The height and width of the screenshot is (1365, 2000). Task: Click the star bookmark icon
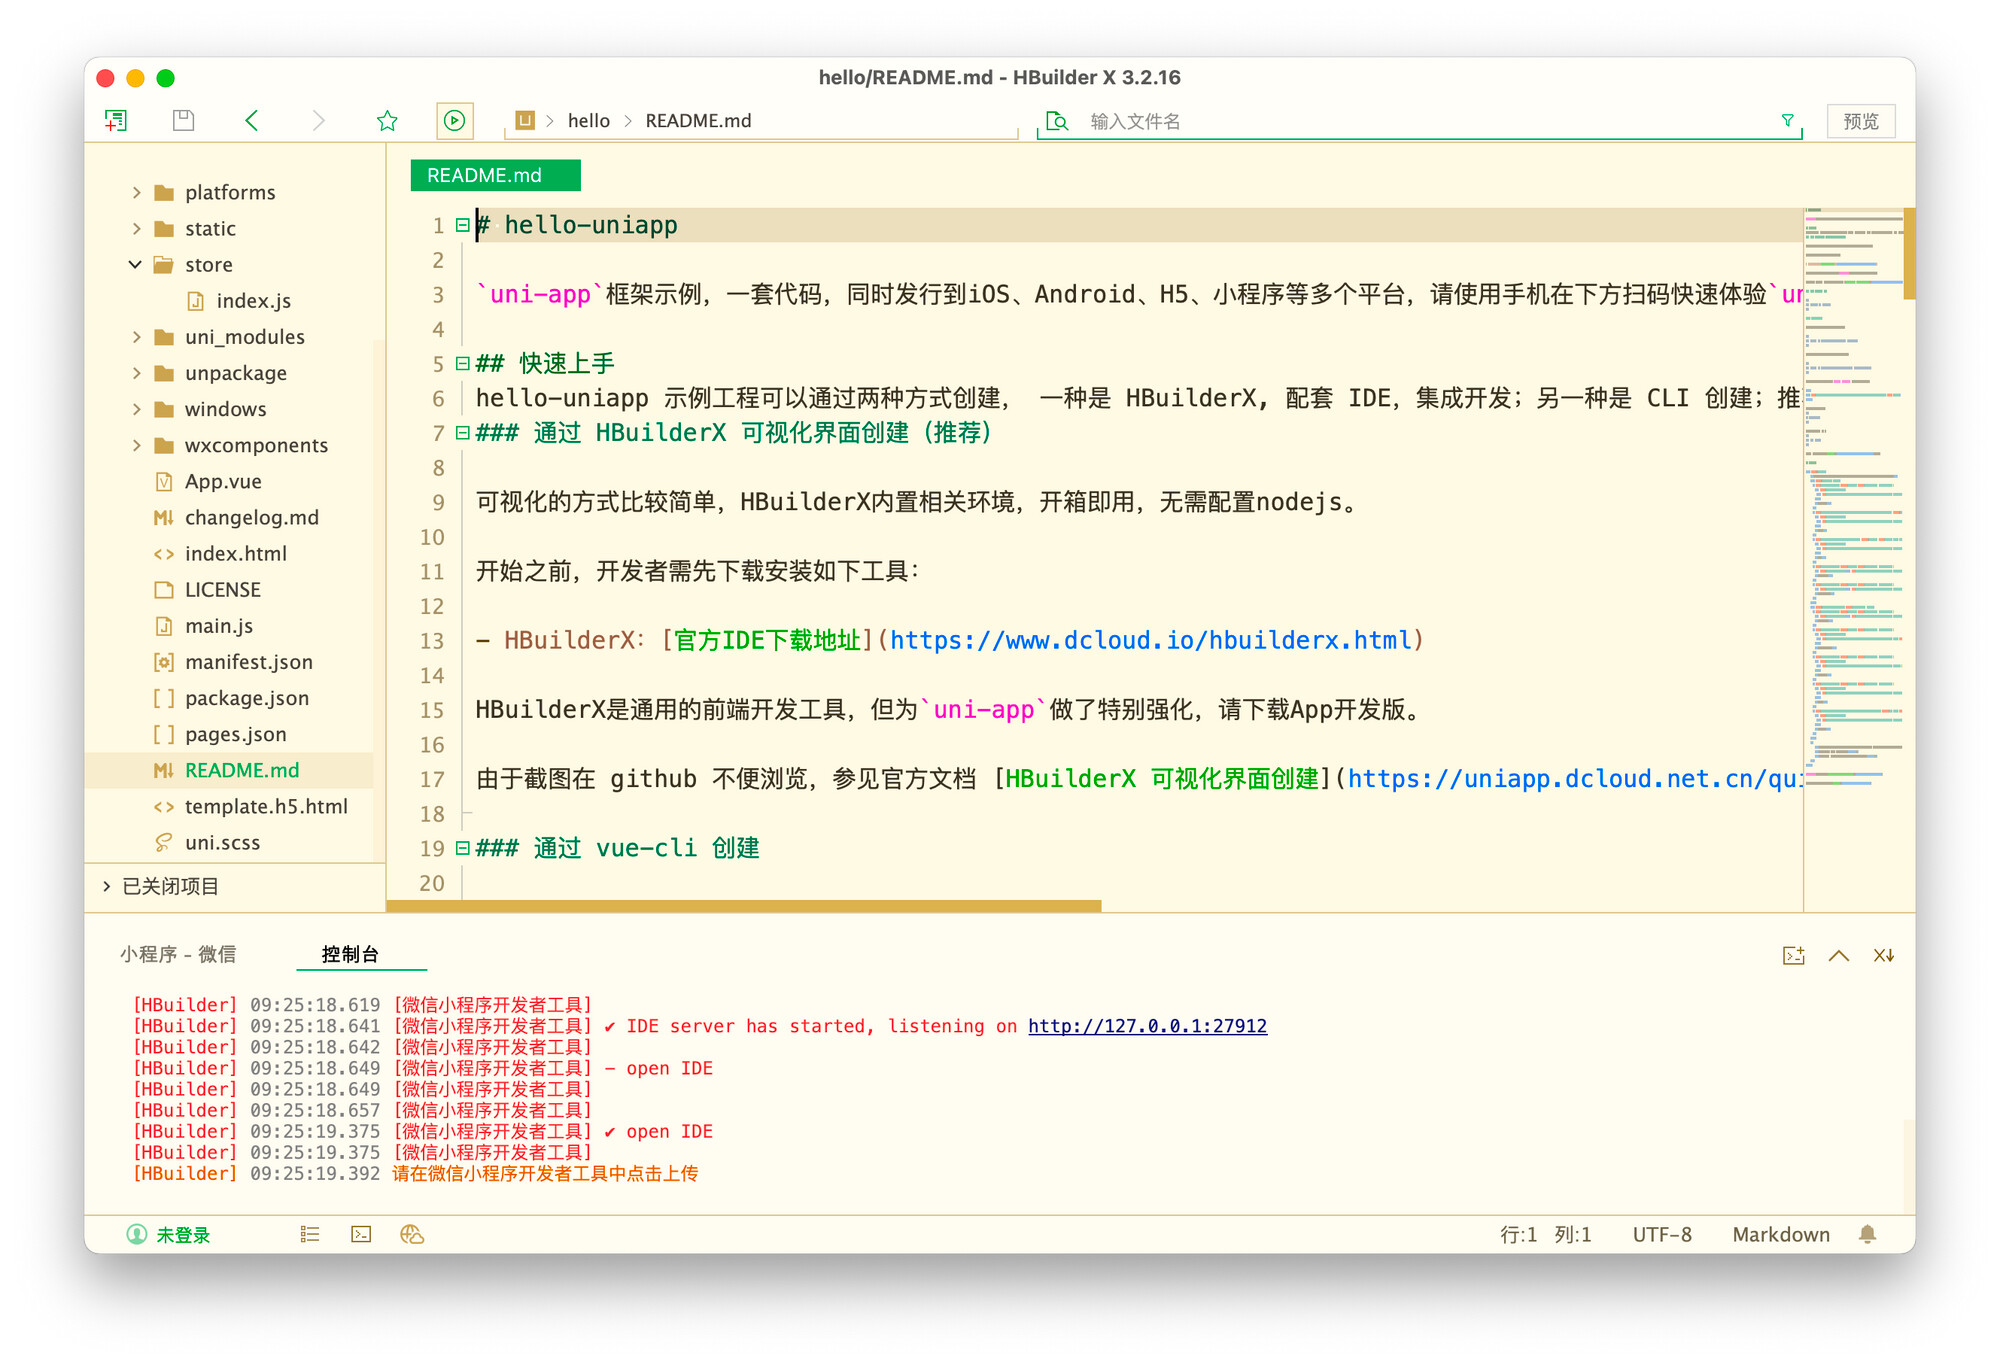pyautogui.click(x=387, y=121)
